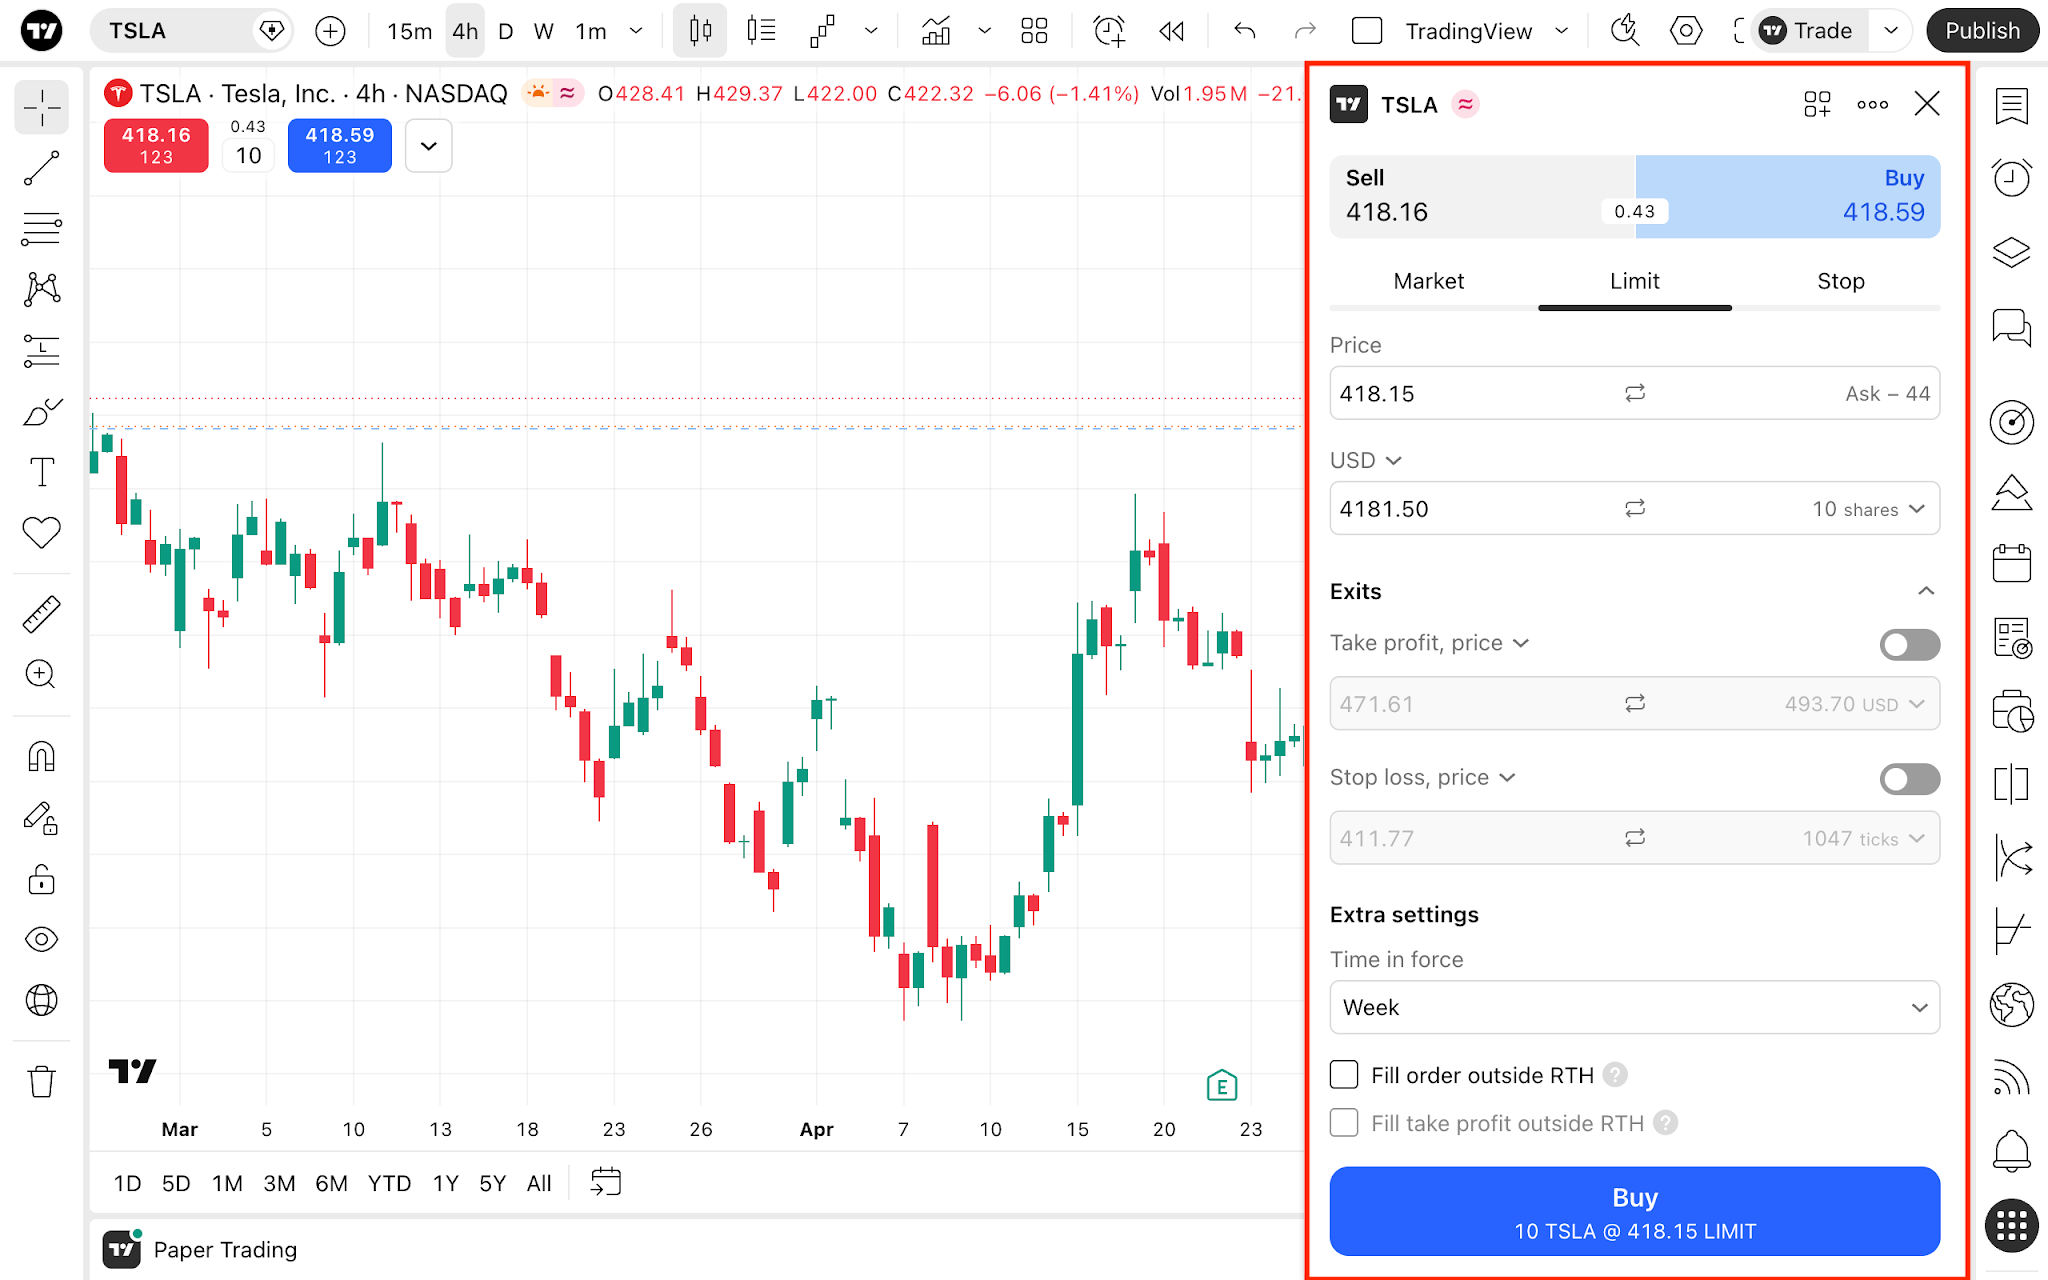This screenshot has height=1280, width=2048.
Task: Open the object tree layers panel
Action: (x=2011, y=252)
